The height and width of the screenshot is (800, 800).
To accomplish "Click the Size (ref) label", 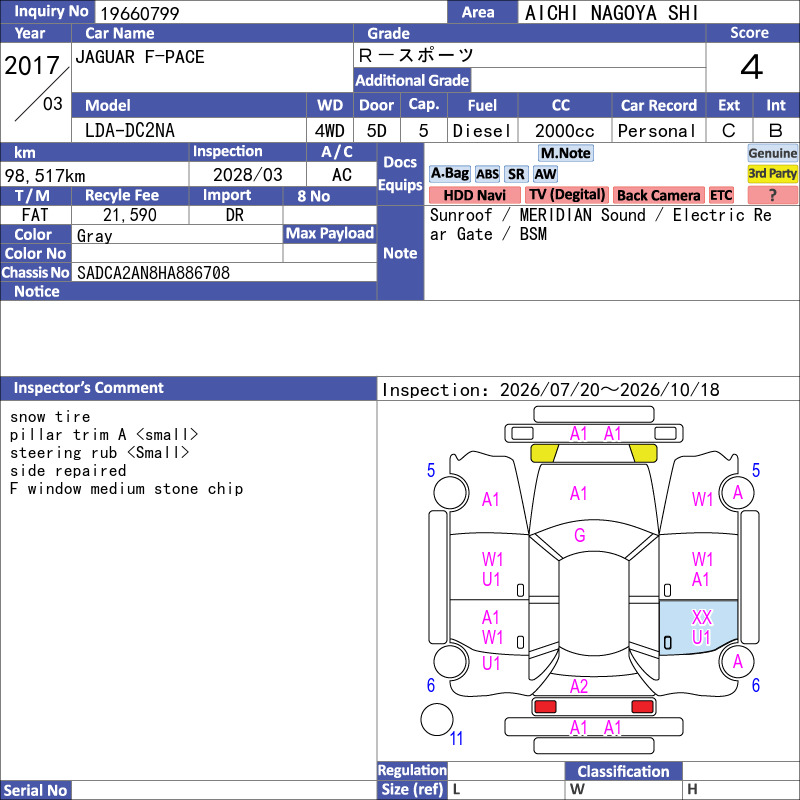I will tap(412, 789).
